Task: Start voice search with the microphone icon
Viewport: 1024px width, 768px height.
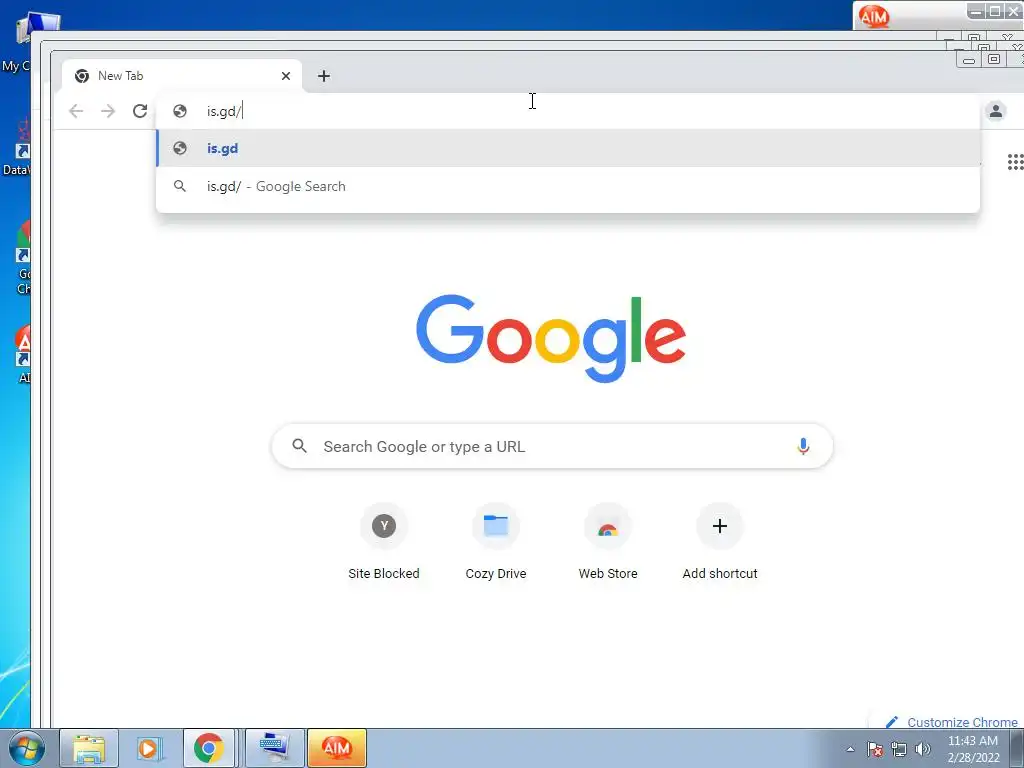Action: [x=803, y=446]
